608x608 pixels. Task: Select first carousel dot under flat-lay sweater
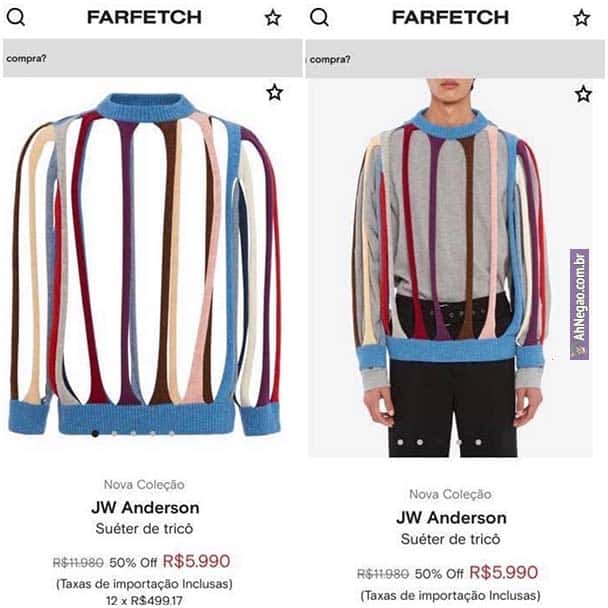(x=95, y=434)
